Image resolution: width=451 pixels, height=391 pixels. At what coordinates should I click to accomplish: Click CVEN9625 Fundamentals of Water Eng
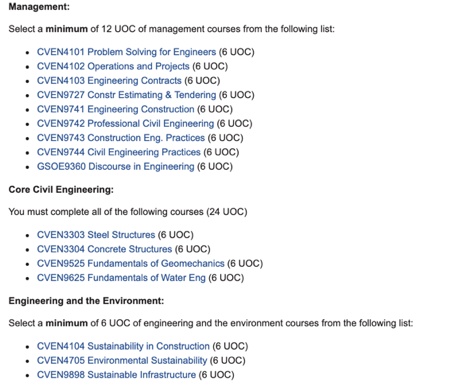(121, 278)
